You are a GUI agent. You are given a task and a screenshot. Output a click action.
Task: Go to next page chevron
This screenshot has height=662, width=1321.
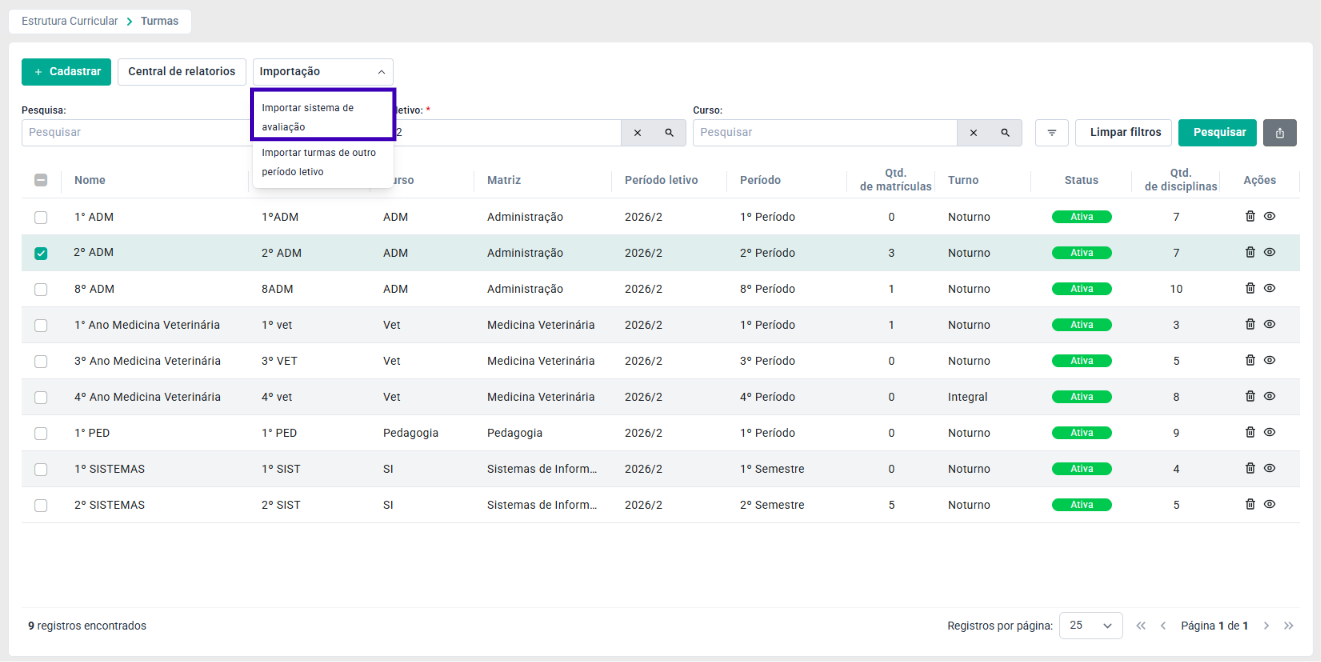tap(1266, 626)
